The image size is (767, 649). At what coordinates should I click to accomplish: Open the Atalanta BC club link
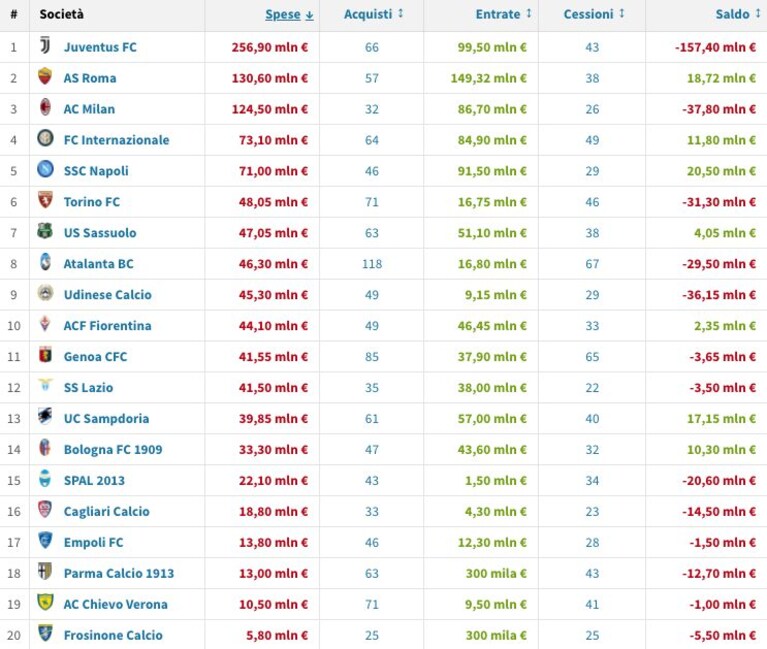click(98, 264)
